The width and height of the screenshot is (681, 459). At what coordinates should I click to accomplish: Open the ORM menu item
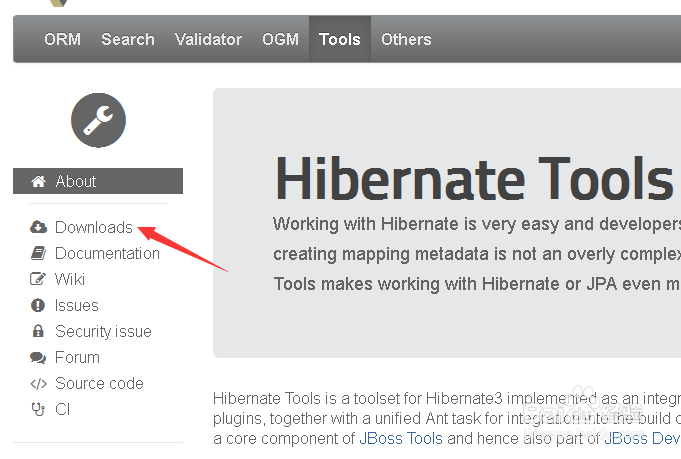click(x=62, y=40)
